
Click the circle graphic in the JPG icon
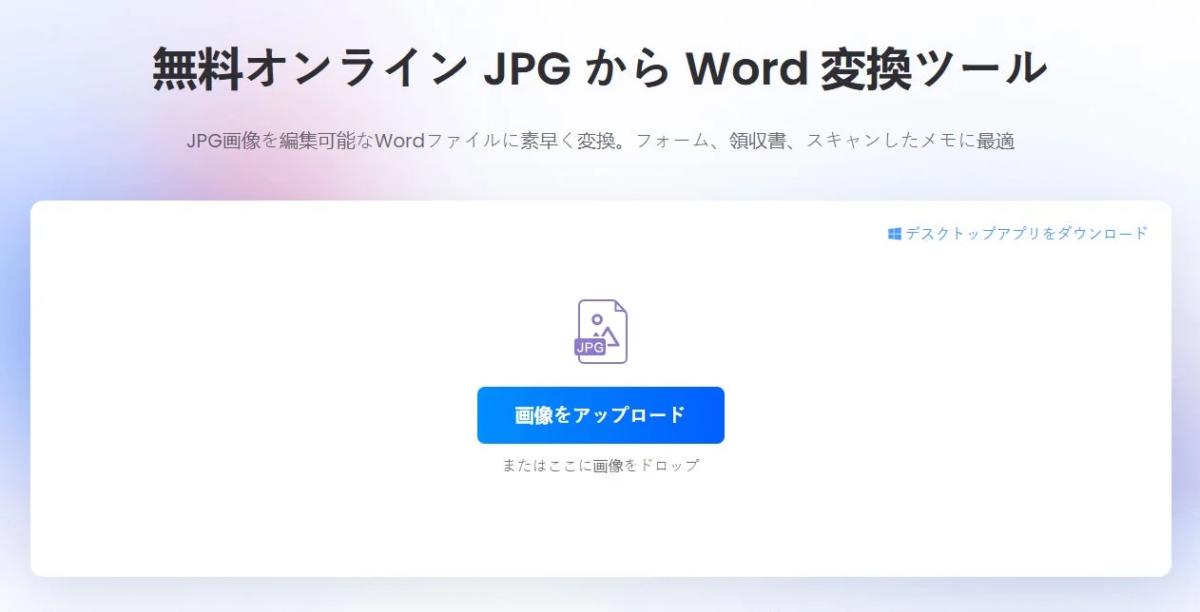point(597,319)
